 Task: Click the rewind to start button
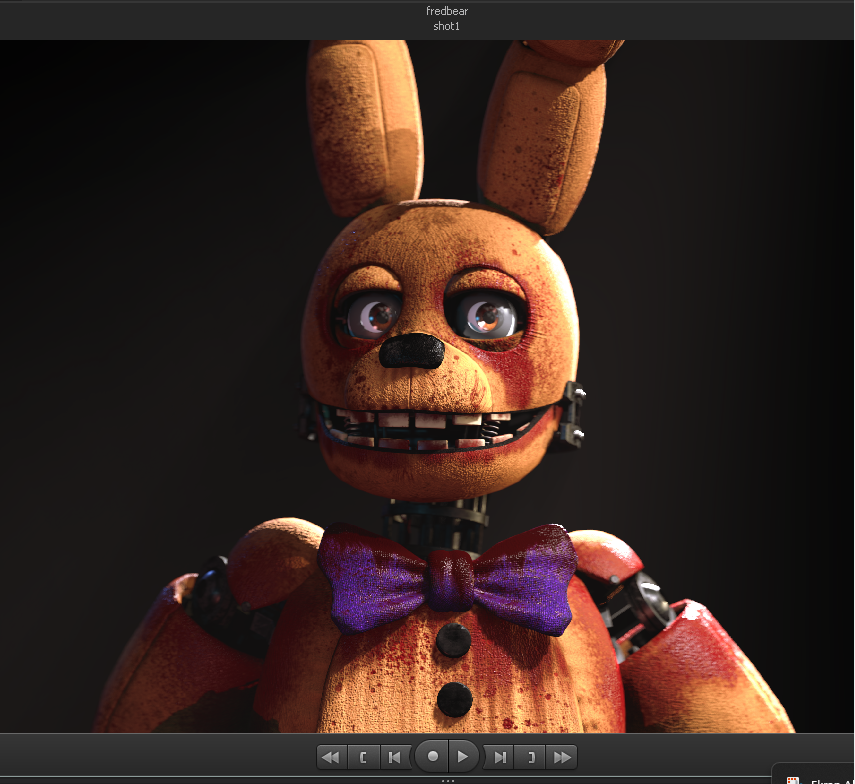click(331, 757)
